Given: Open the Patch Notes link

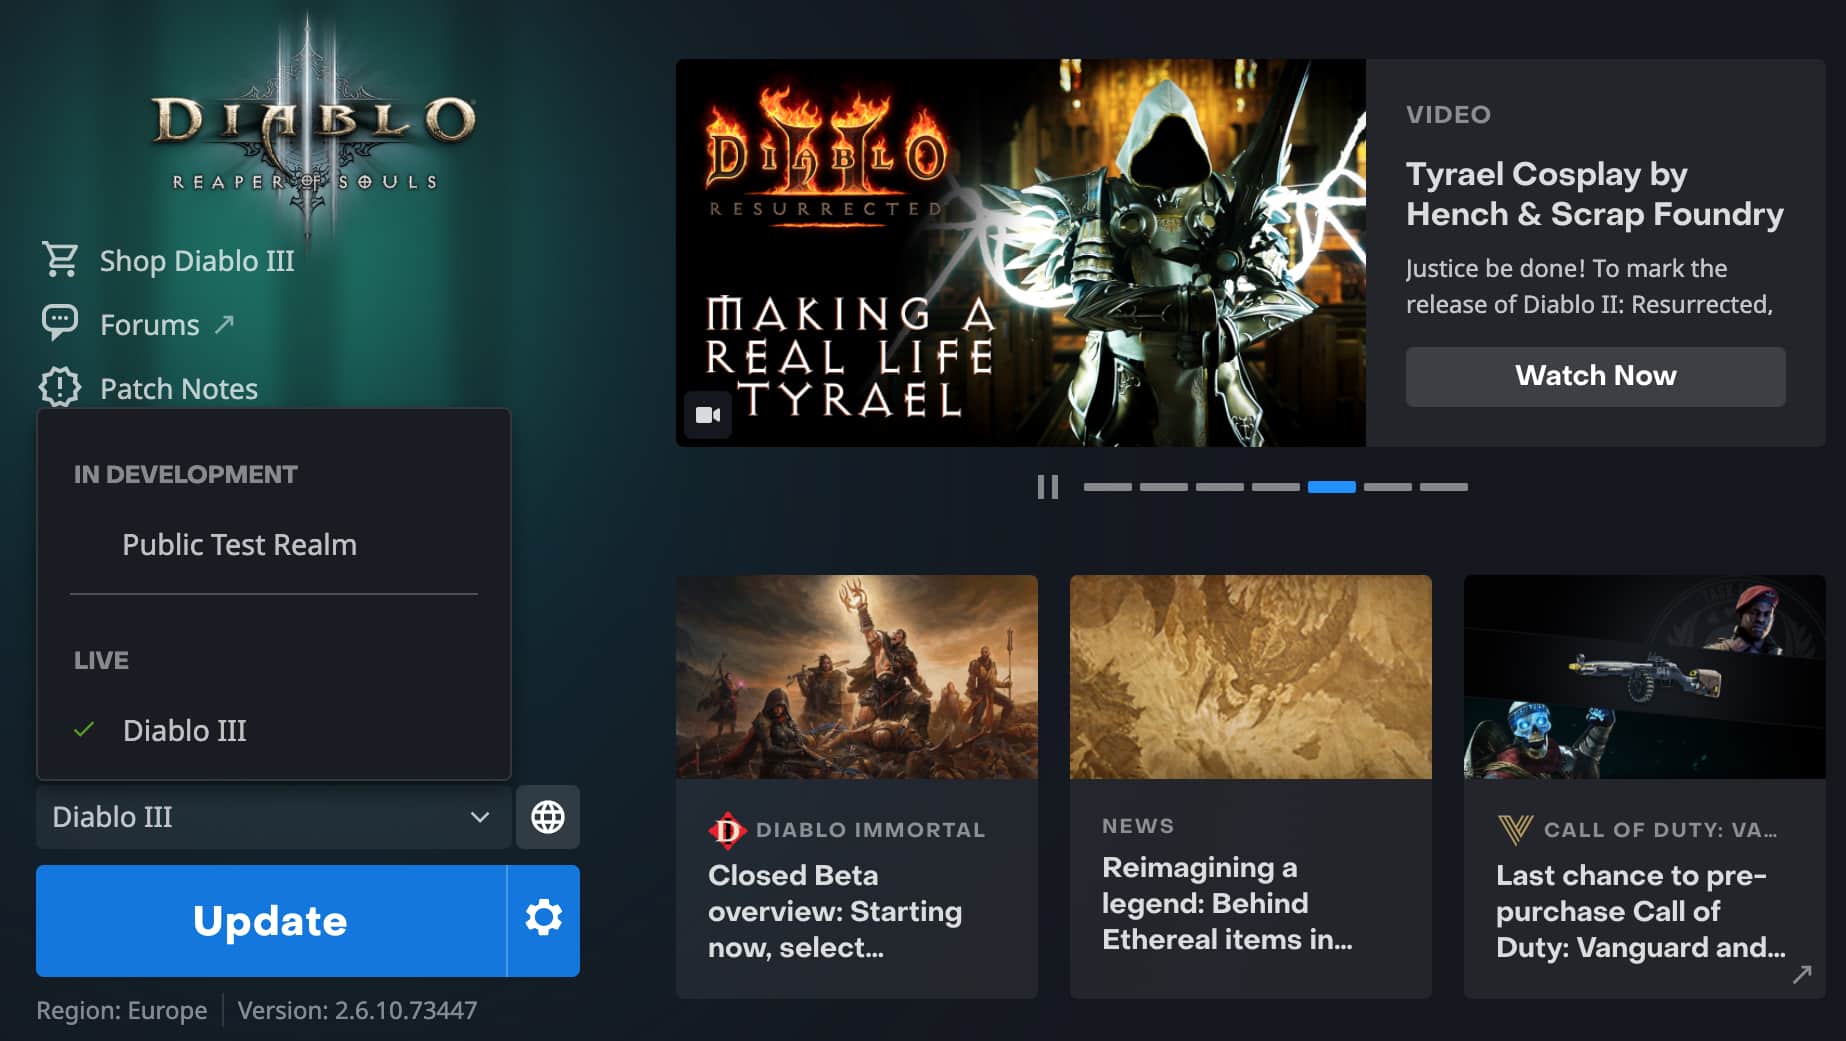Looking at the screenshot, I should coord(179,388).
